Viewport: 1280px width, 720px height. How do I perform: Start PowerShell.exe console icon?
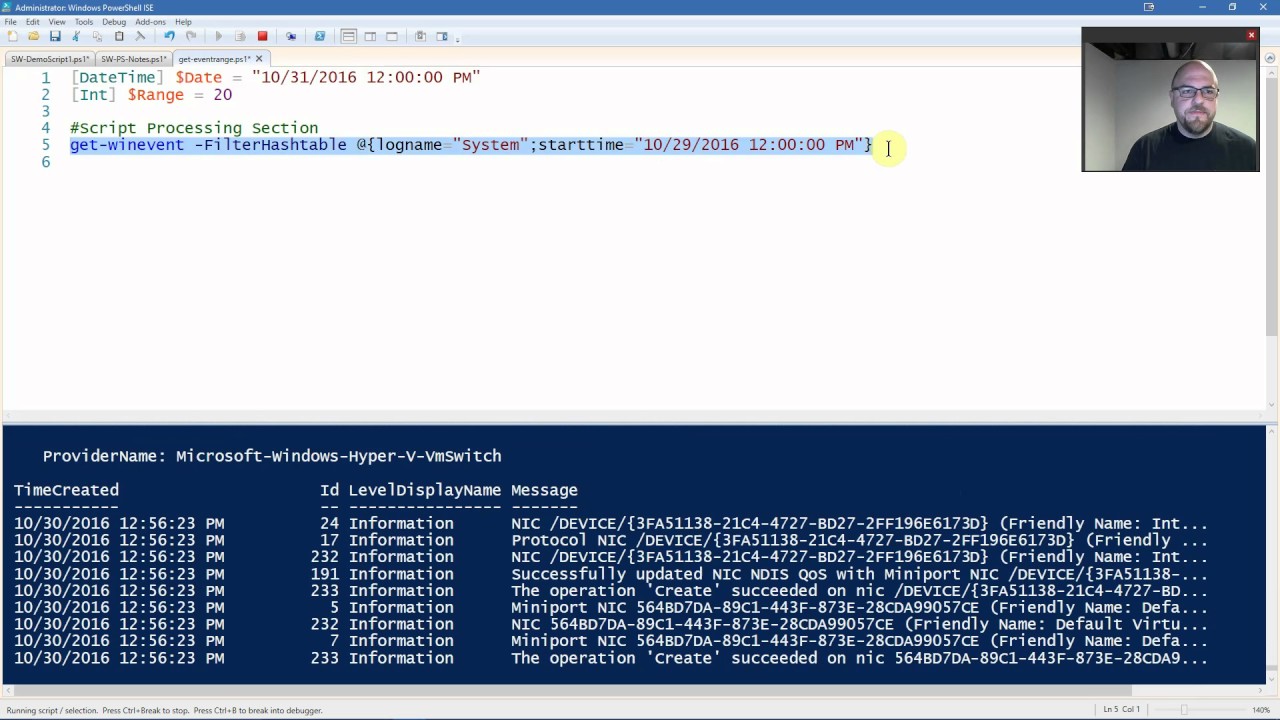click(320, 36)
